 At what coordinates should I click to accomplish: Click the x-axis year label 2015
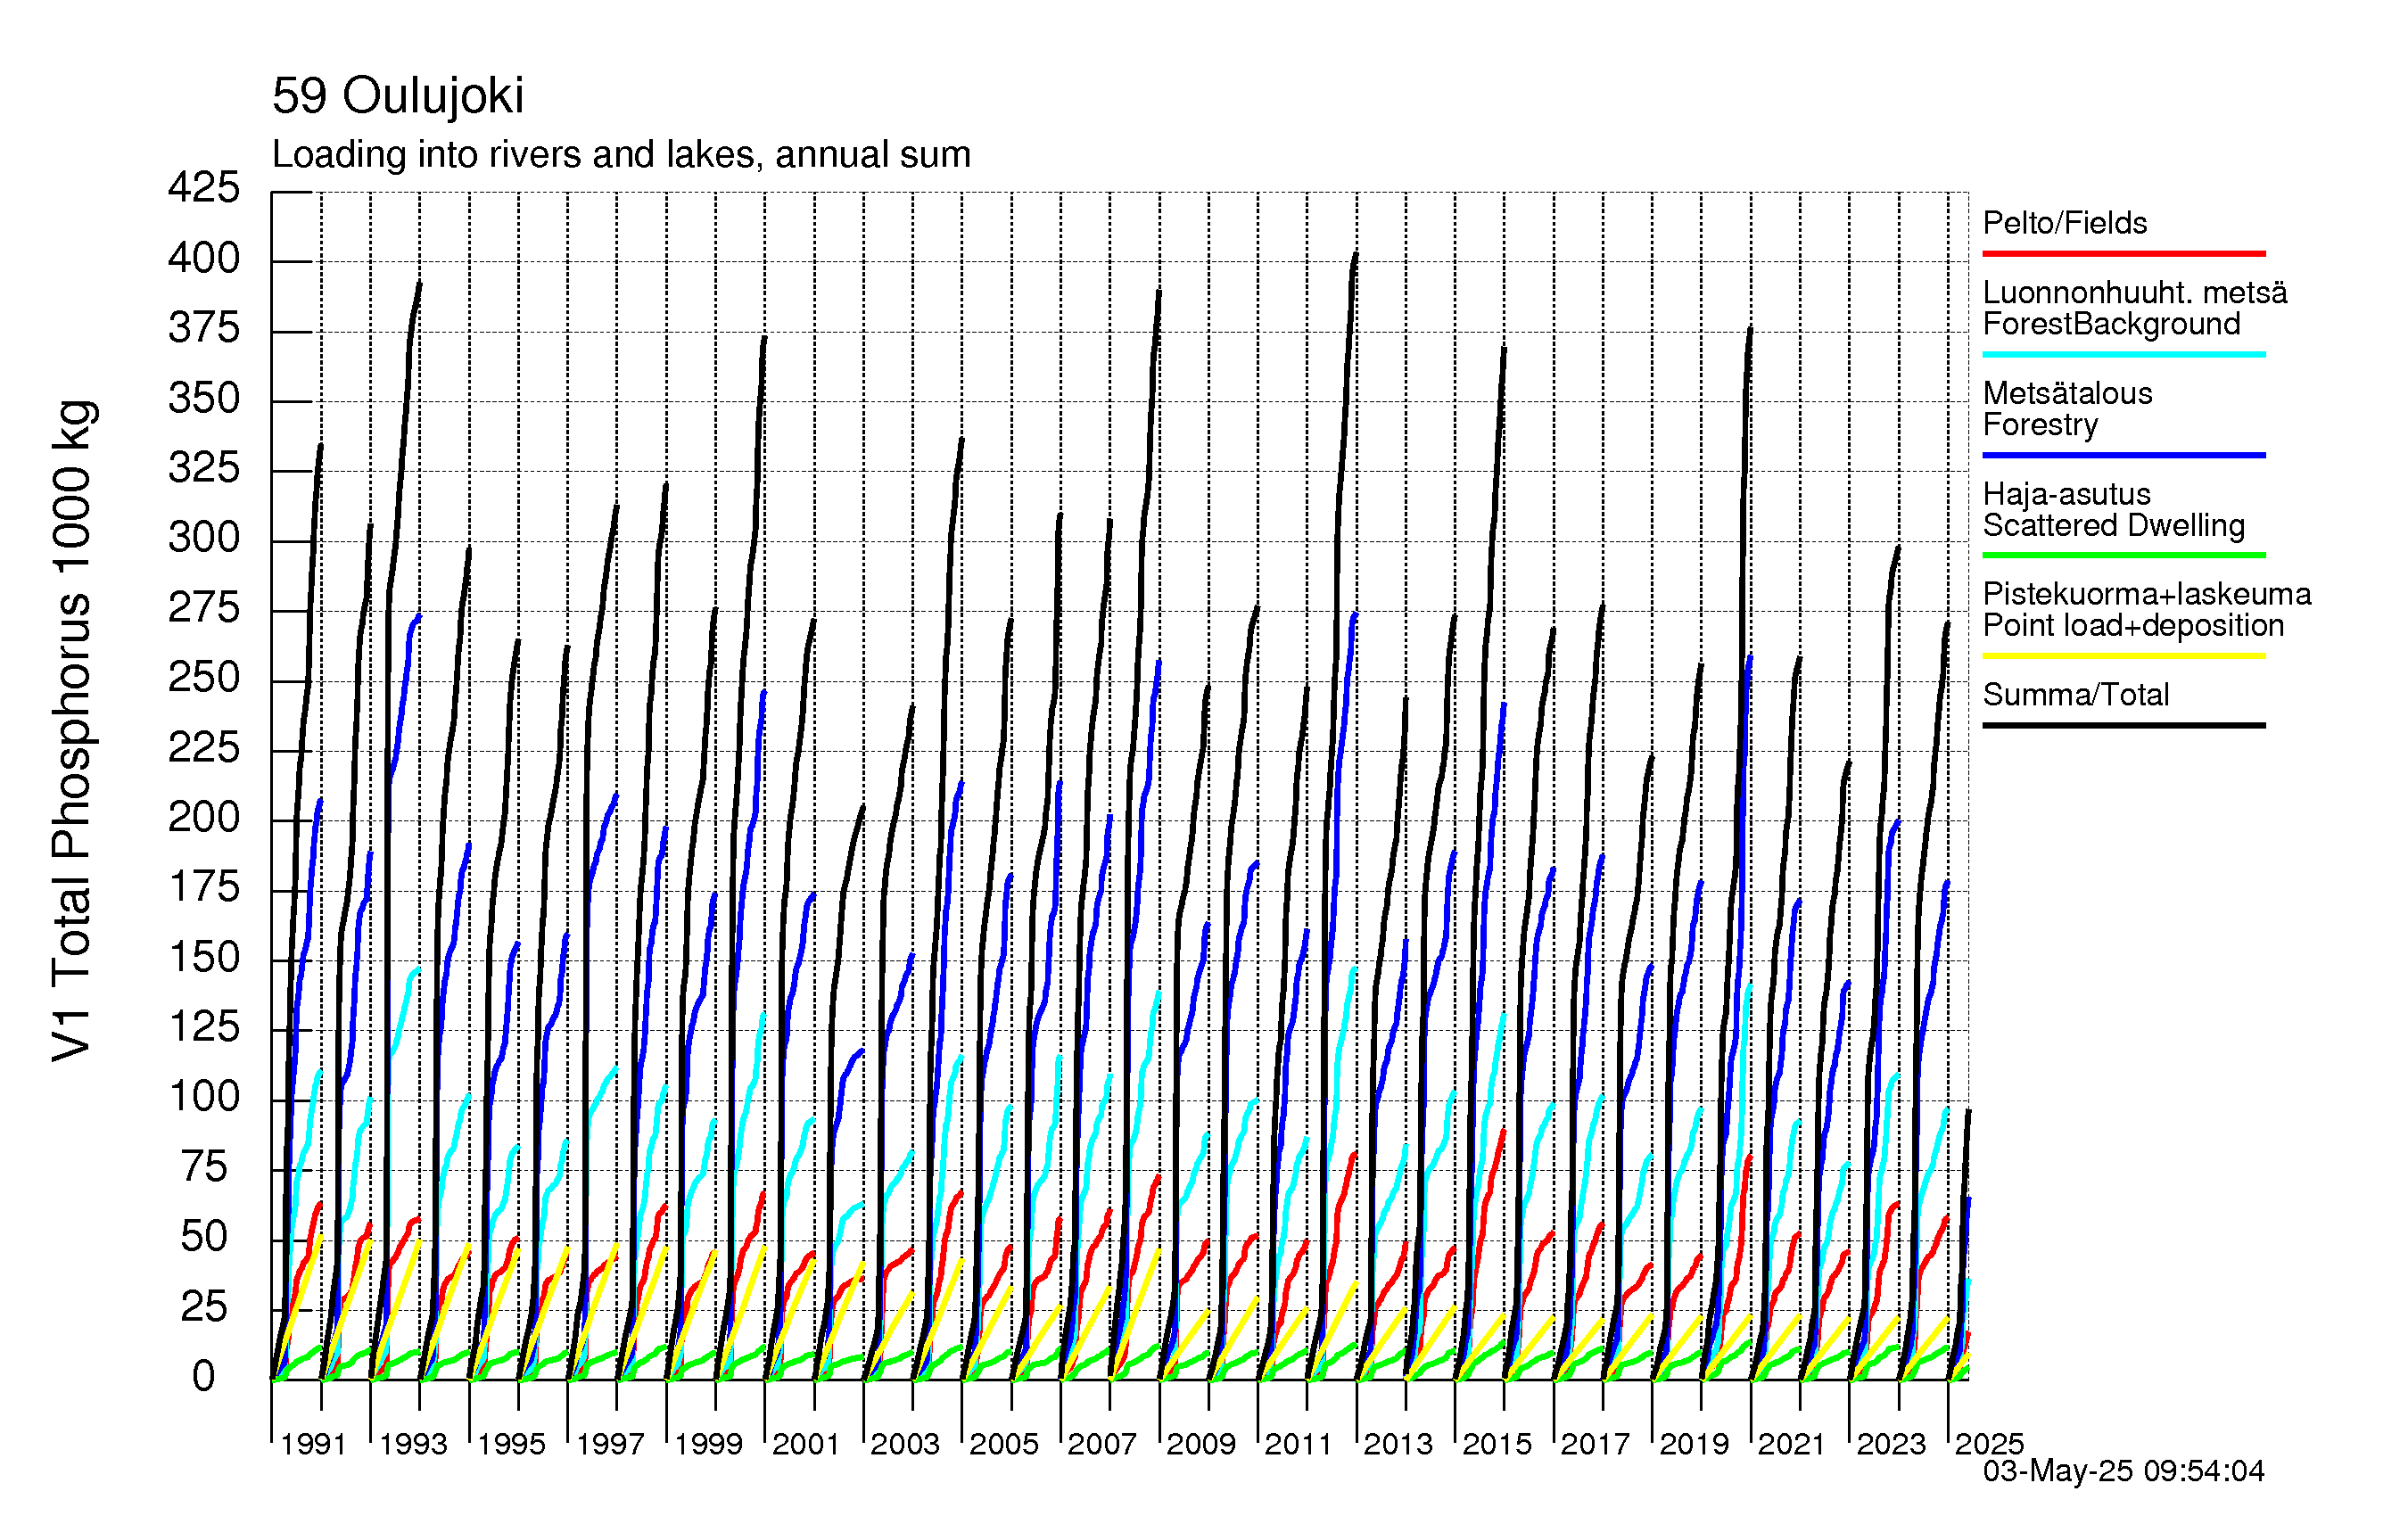click(1497, 1444)
